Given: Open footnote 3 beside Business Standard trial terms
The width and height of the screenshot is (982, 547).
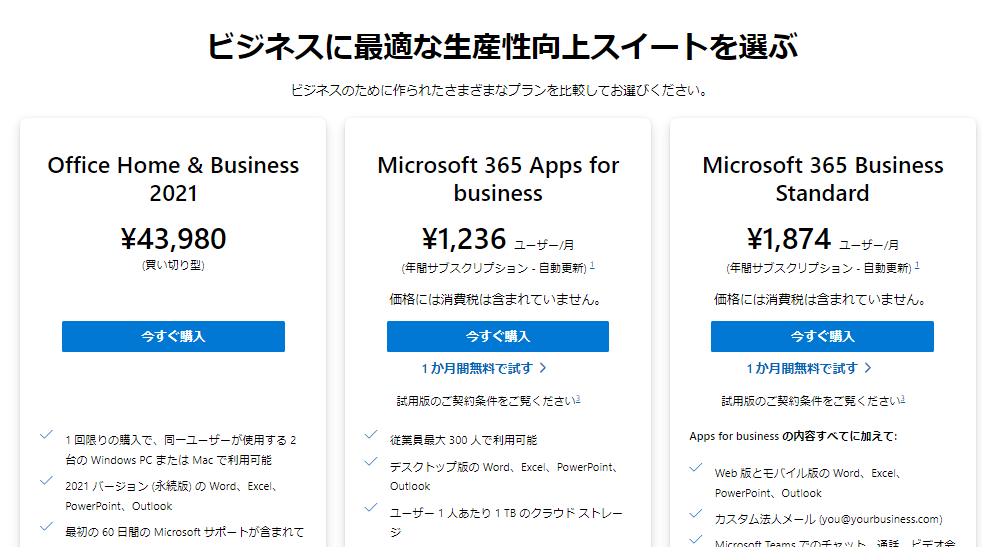Looking at the screenshot, I should (x=902, y=399).
